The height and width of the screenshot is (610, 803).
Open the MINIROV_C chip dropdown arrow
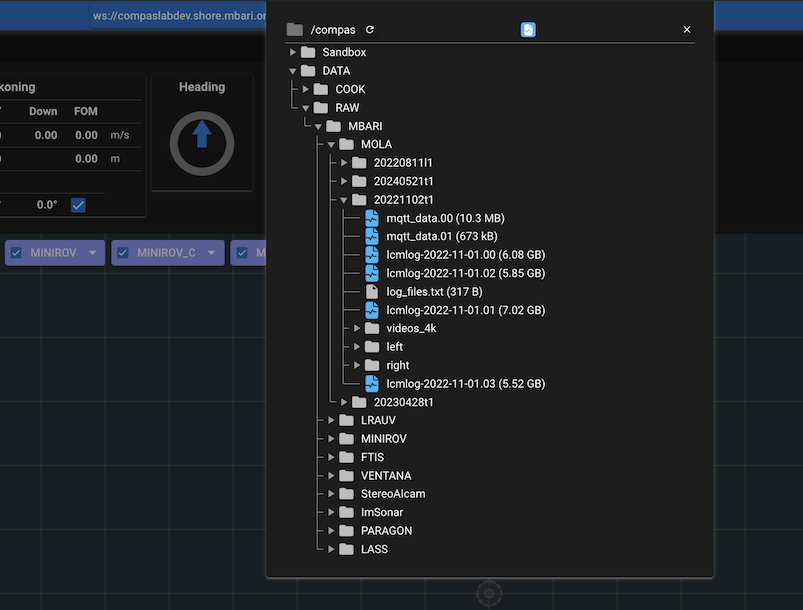click(x=211, y=253)
